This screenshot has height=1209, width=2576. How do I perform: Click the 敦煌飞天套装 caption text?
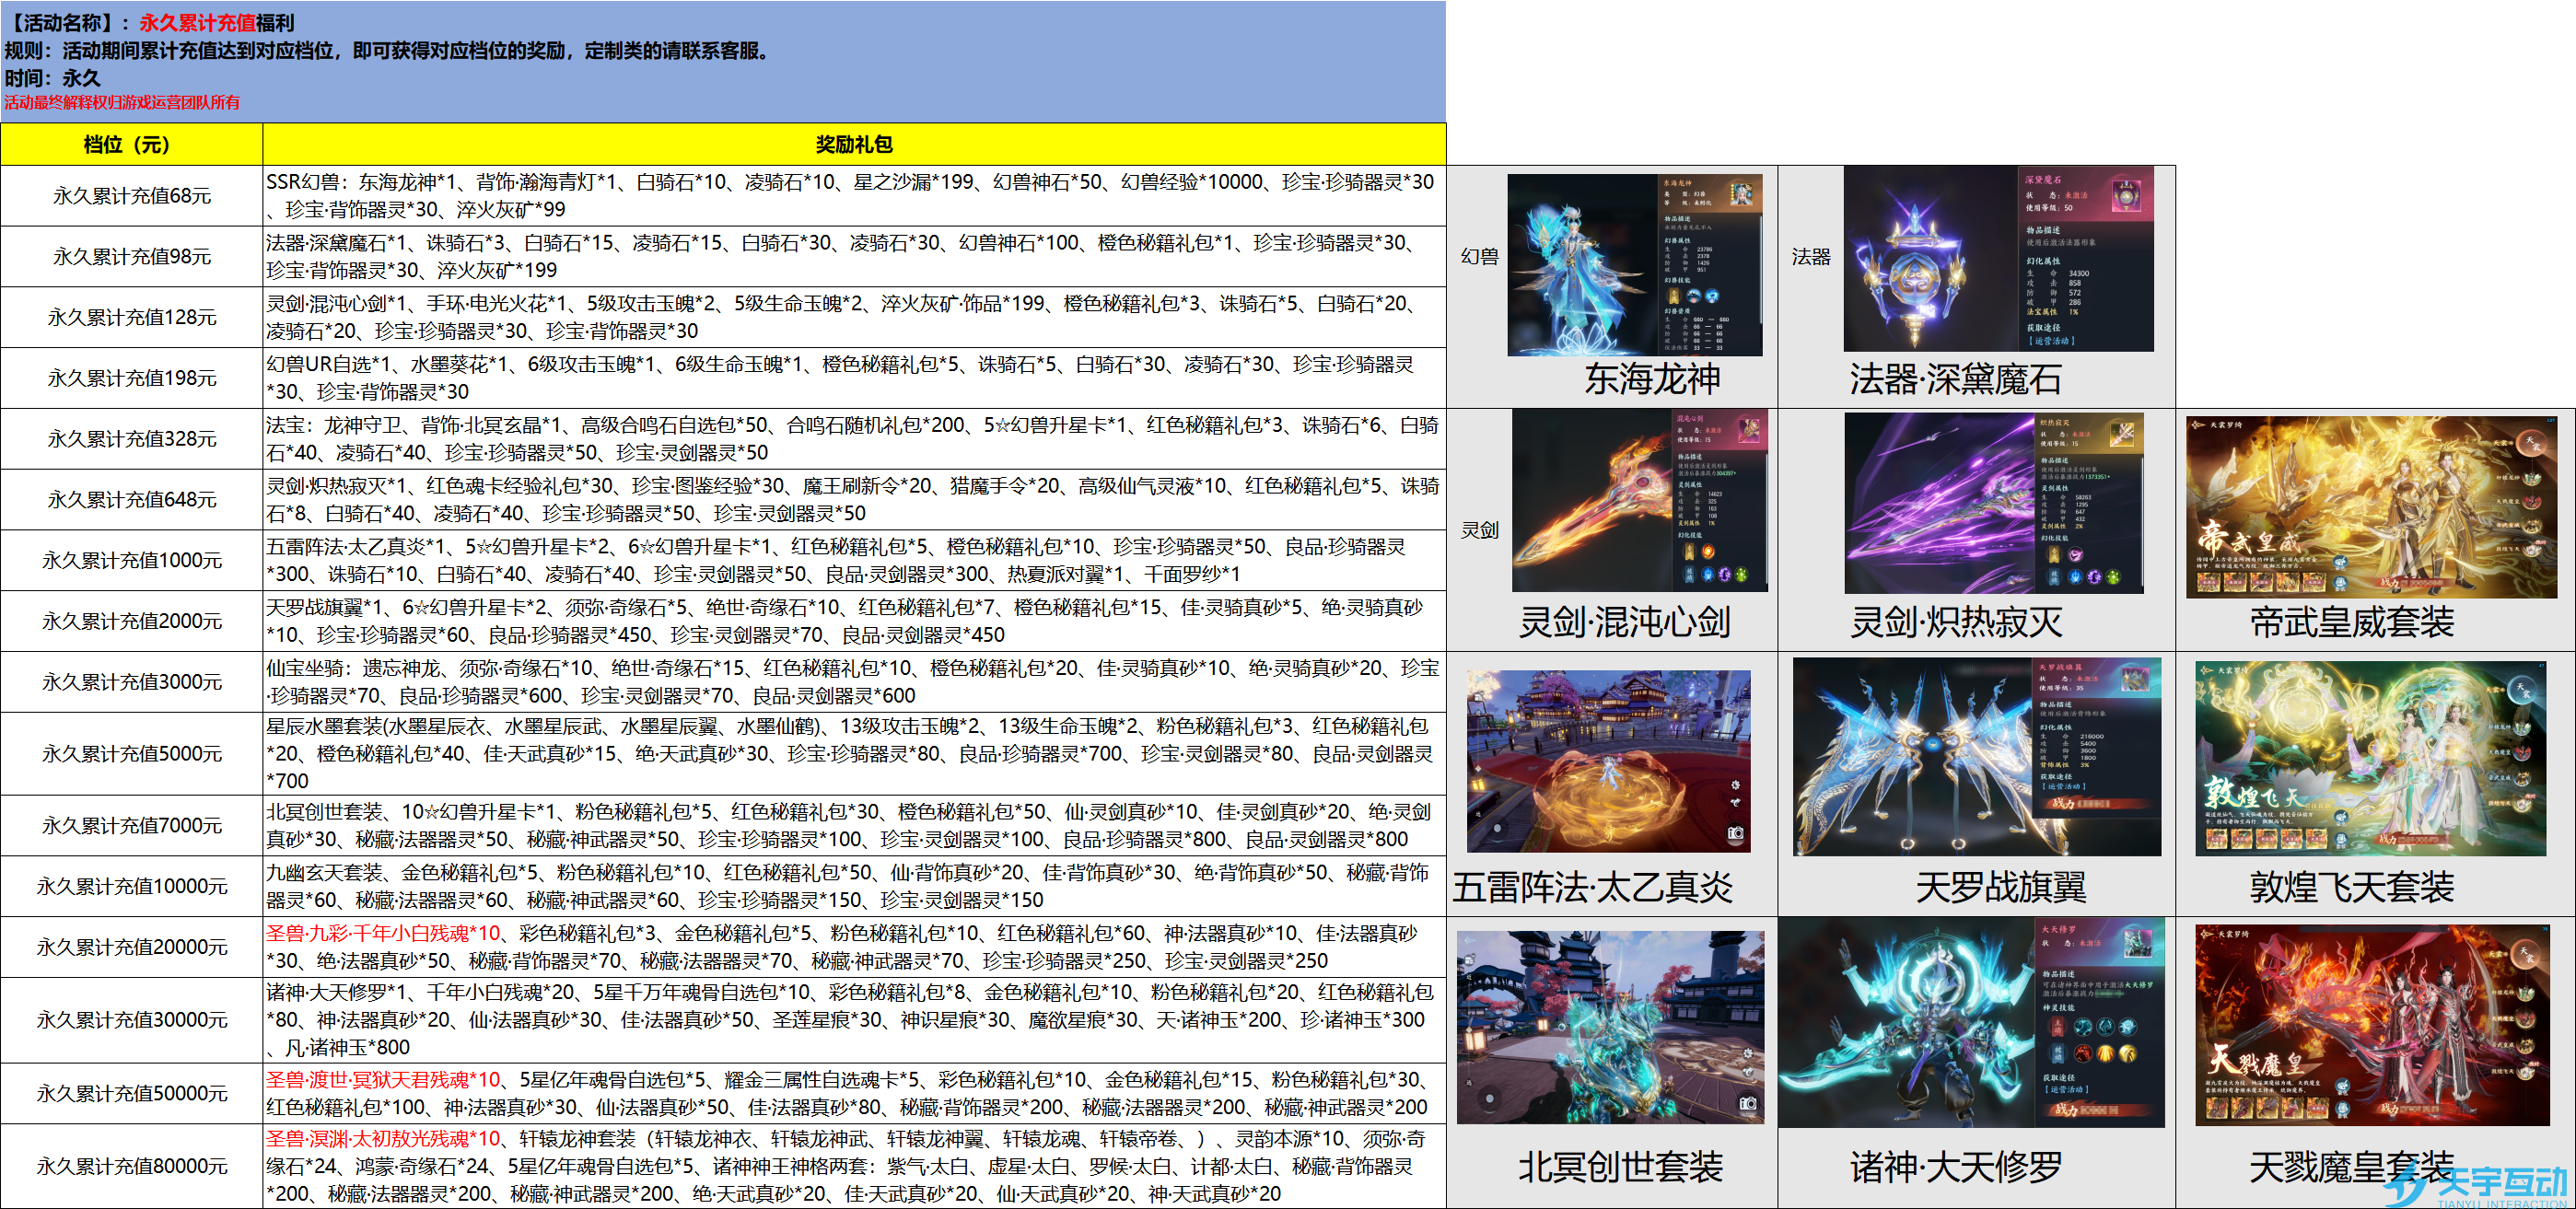2352,887
